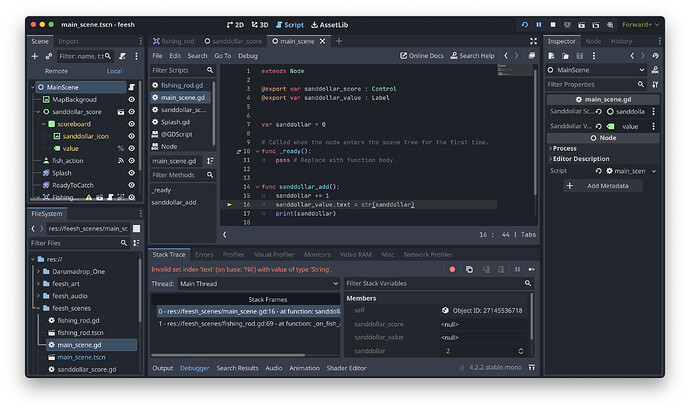Select fishing_rod.gd in script list
This screenshot has height=411, width=690.
pos(181,85)
